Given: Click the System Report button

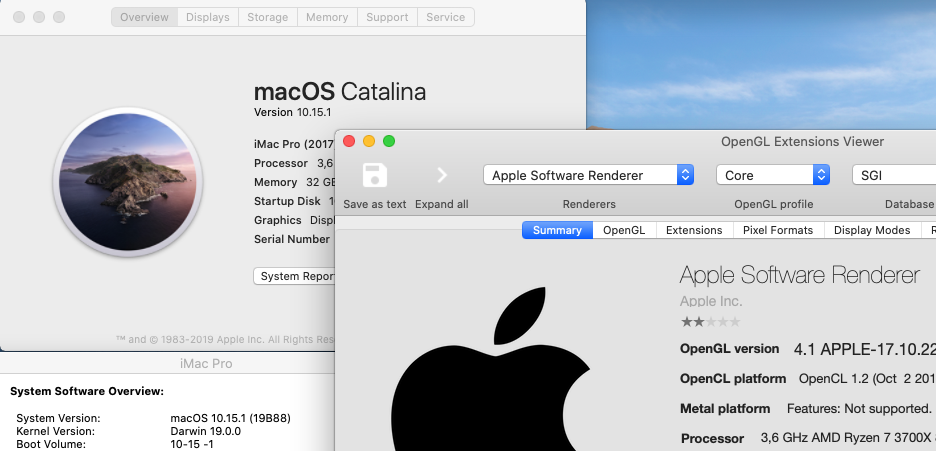Looking at the screenshot, I should point(294,276).
